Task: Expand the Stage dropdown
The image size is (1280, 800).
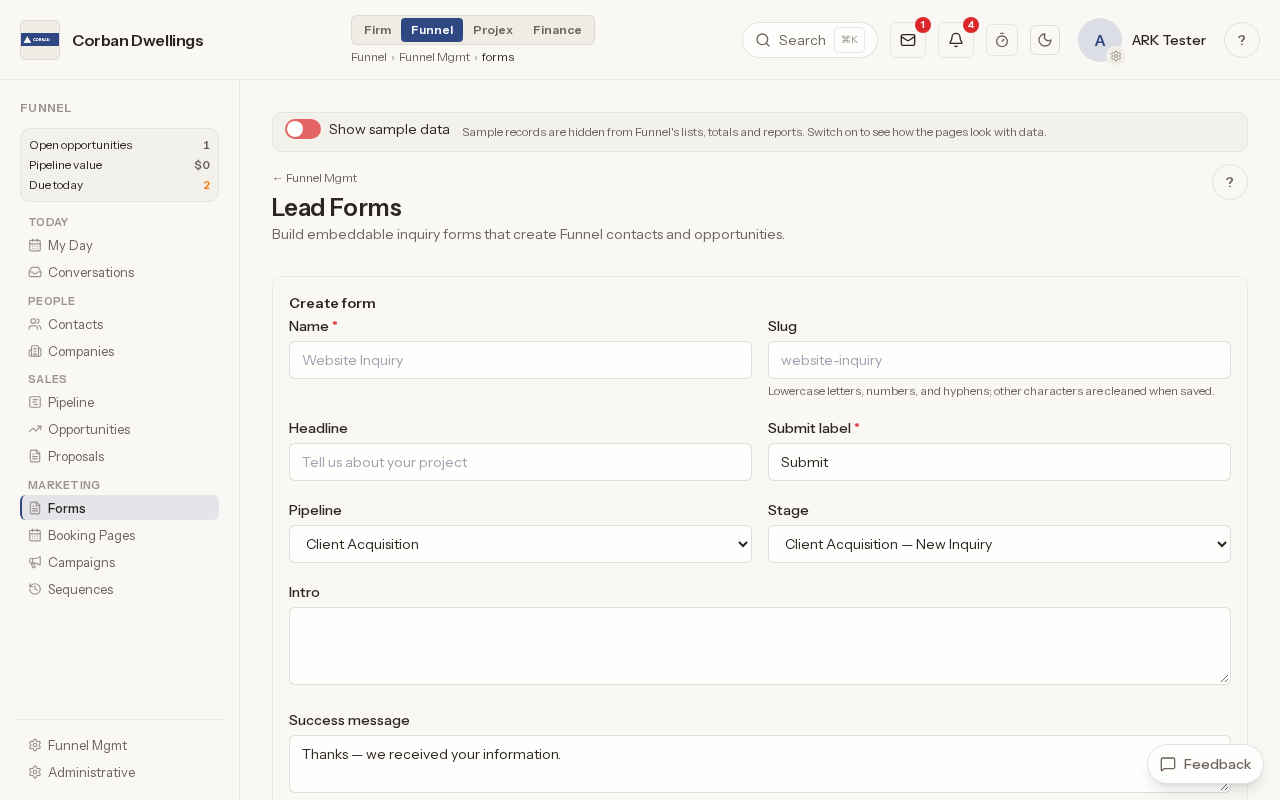Action: tap(999, 544)
